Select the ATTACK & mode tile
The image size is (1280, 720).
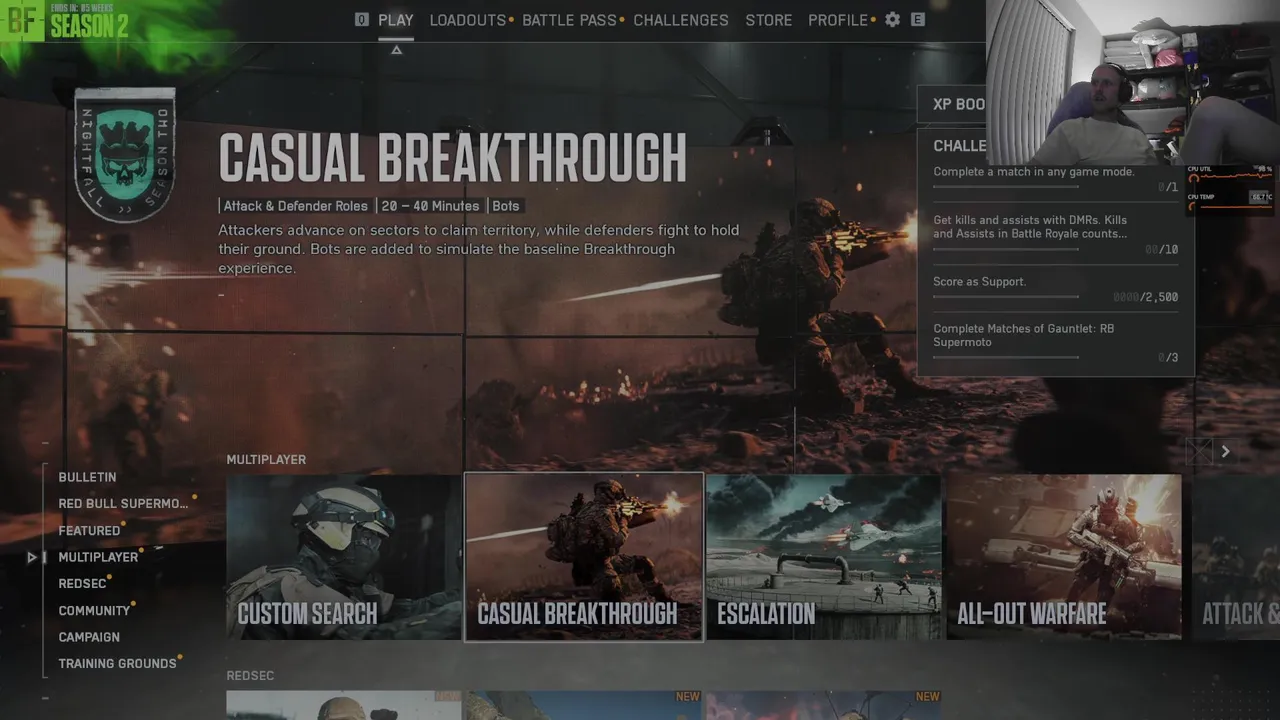pyautogui.click(x=1236, y=557)
